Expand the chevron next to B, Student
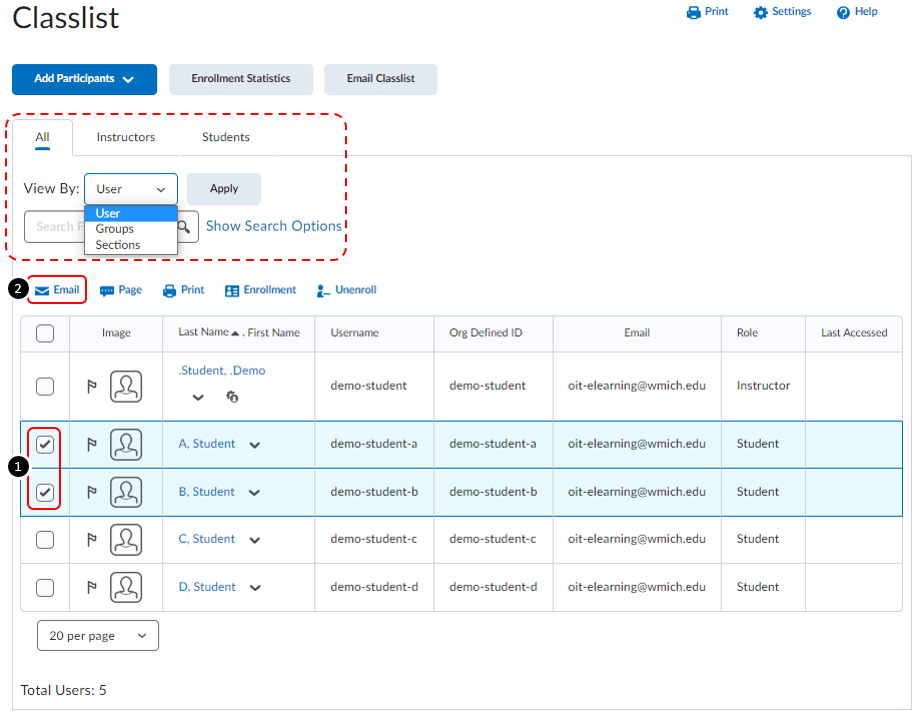The image size is (918, 715). click(x=255, y=493)
